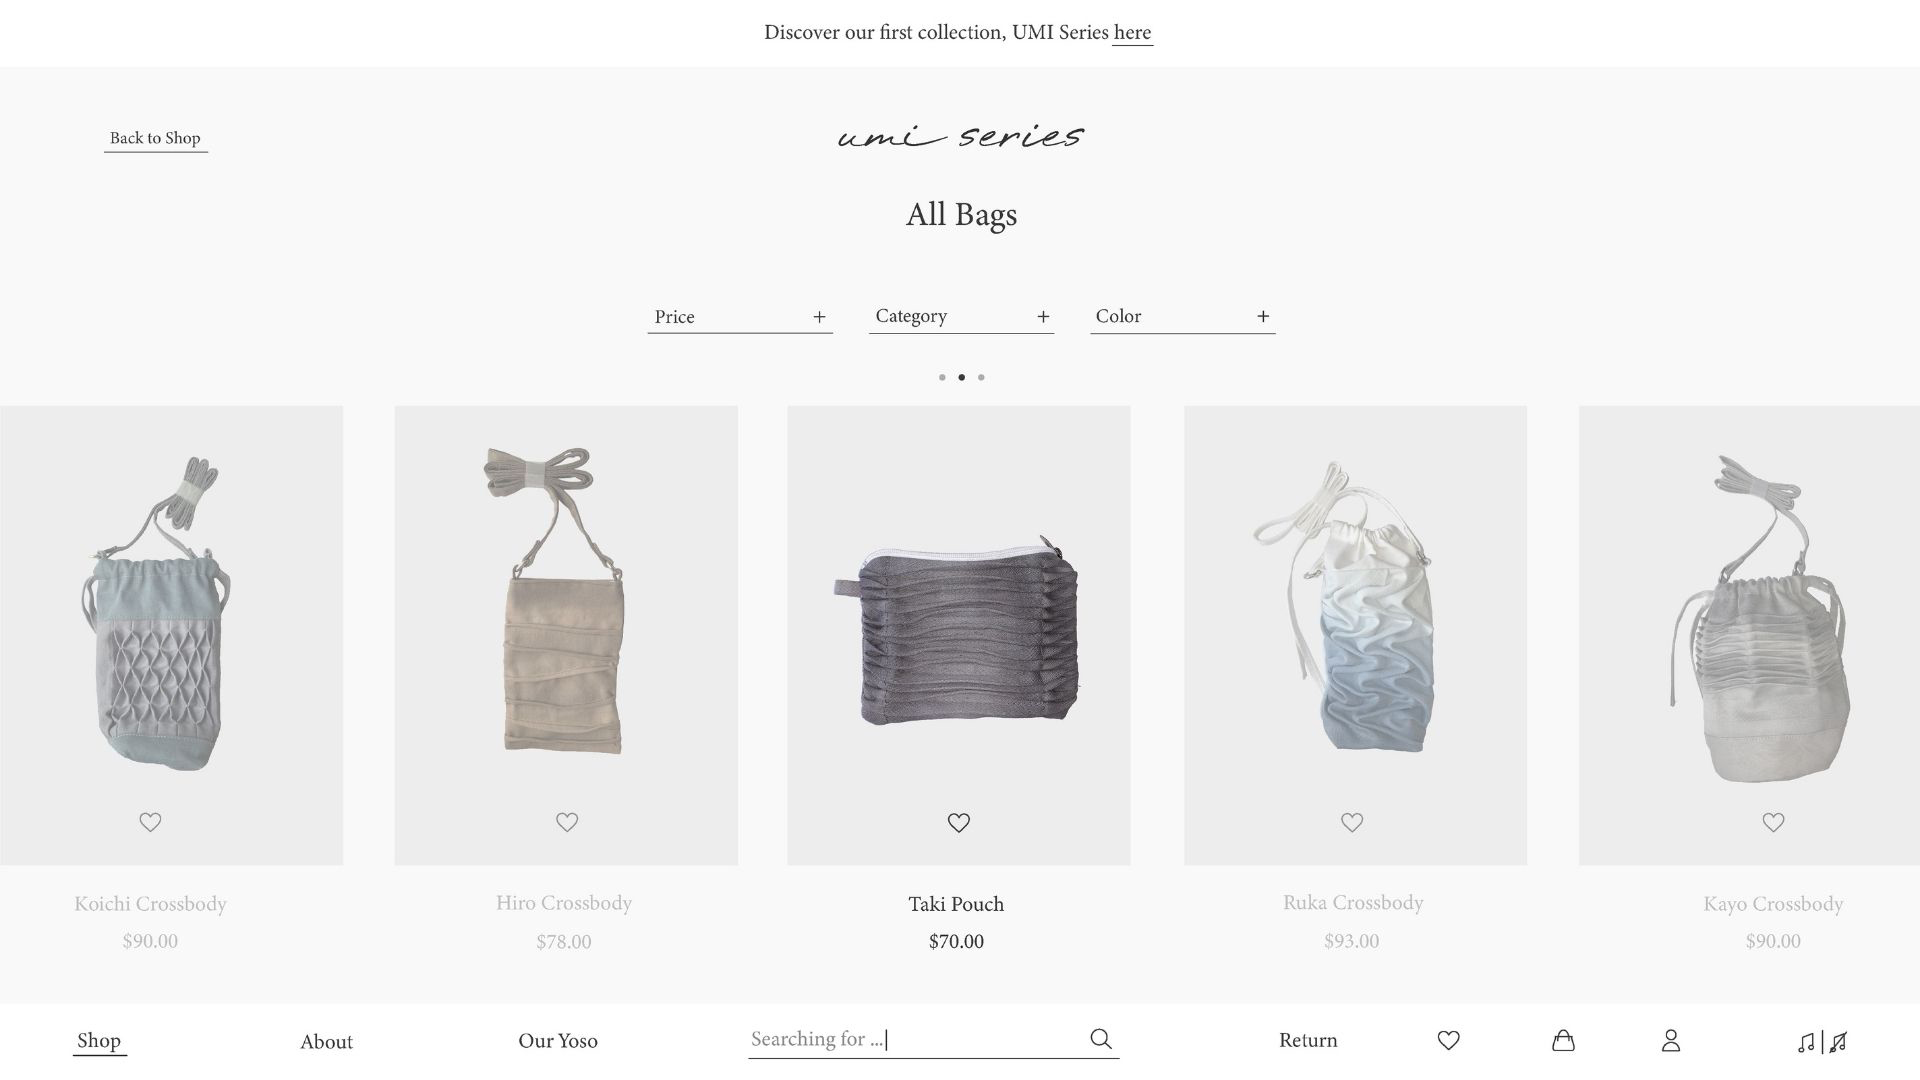1920x1080 pixels.
Task: Open the wishlist heart in bottom navigation
Action: coord(1448,1040)
